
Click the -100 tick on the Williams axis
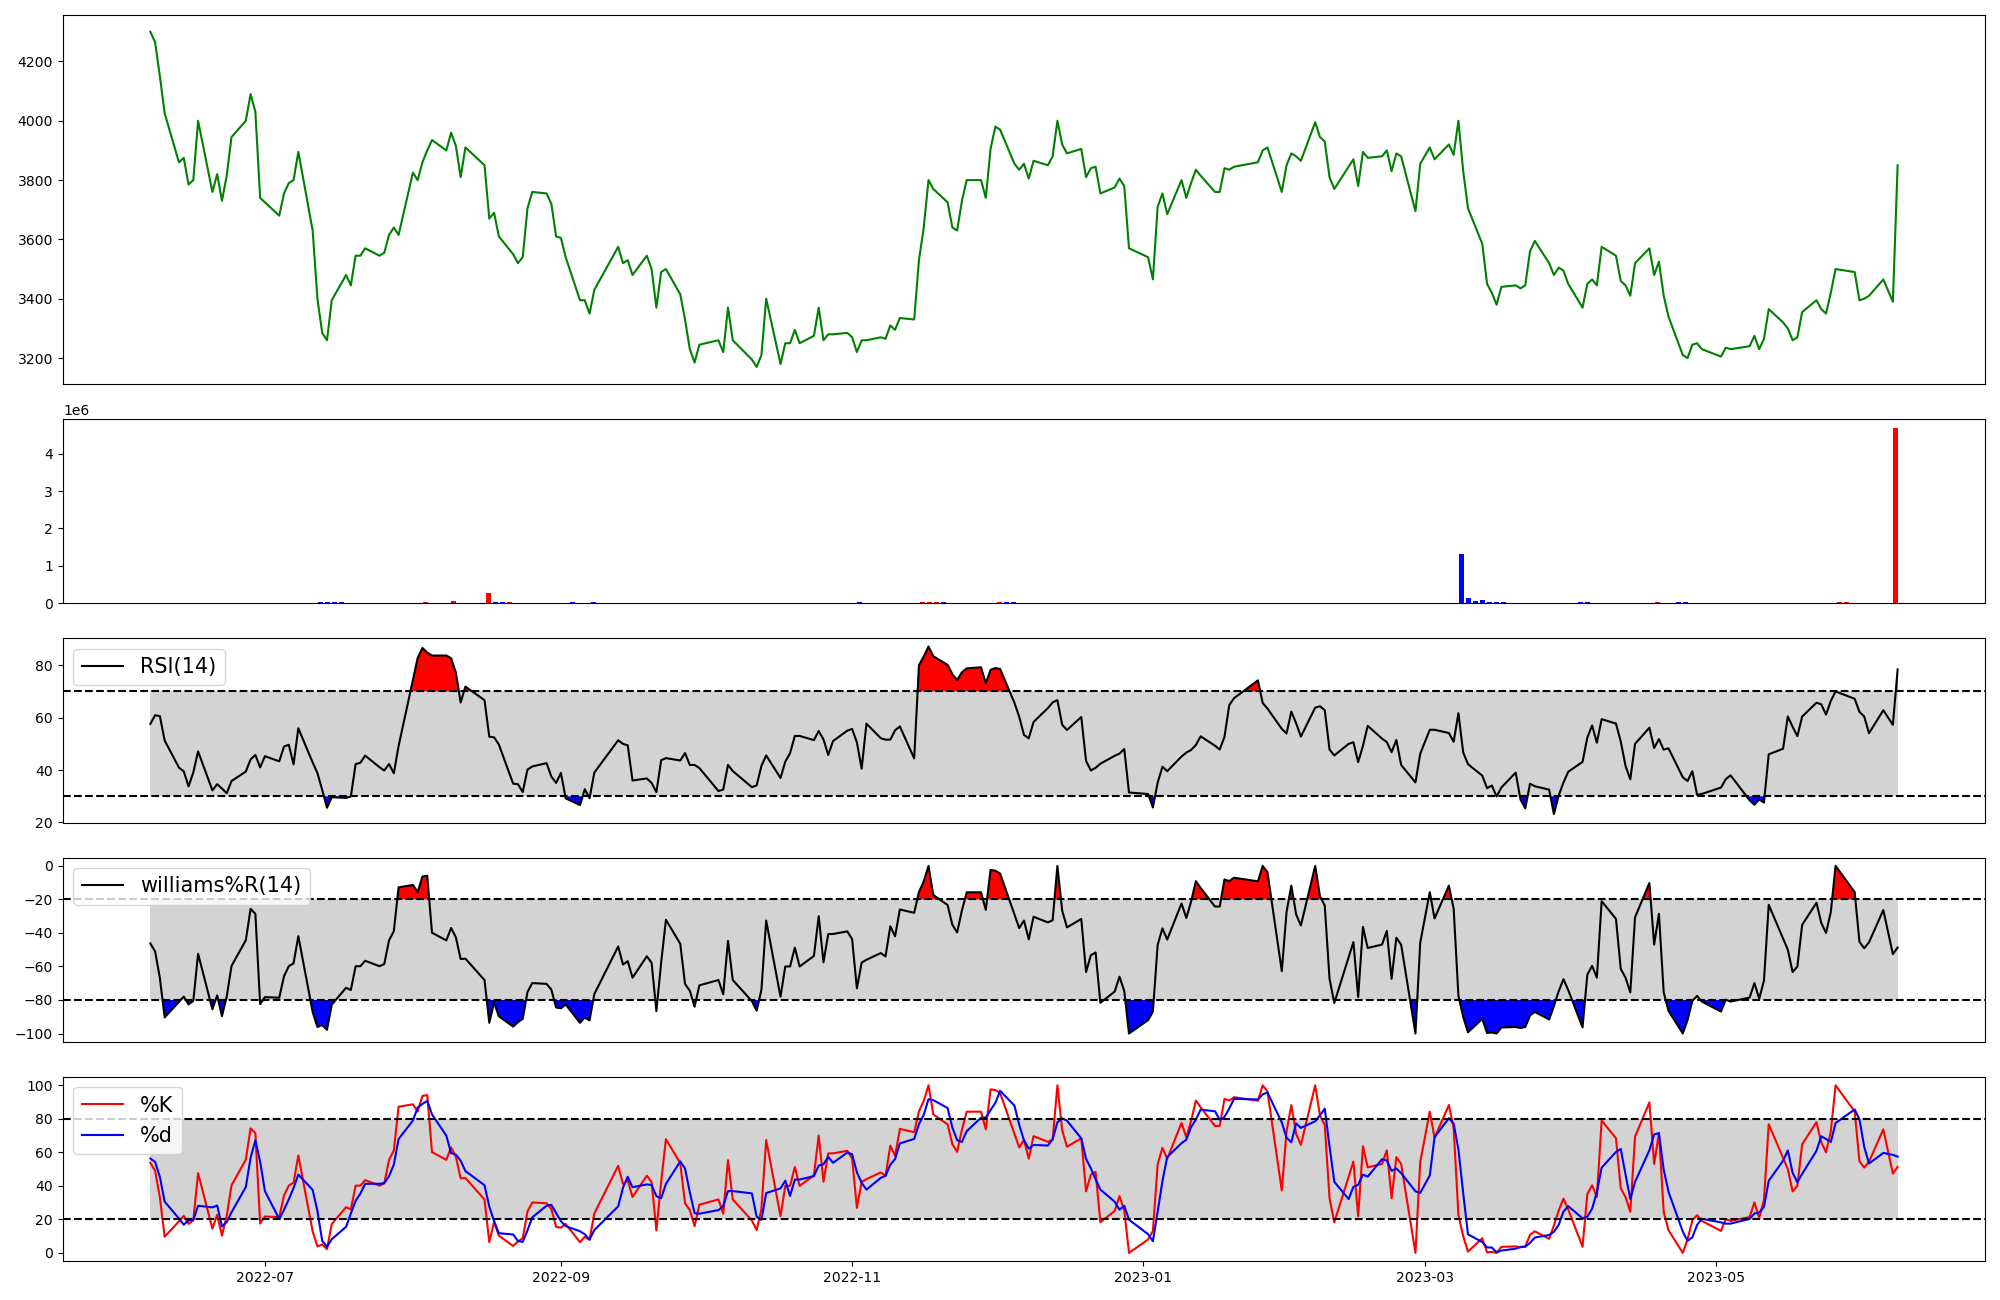[x=34, y=1034]
